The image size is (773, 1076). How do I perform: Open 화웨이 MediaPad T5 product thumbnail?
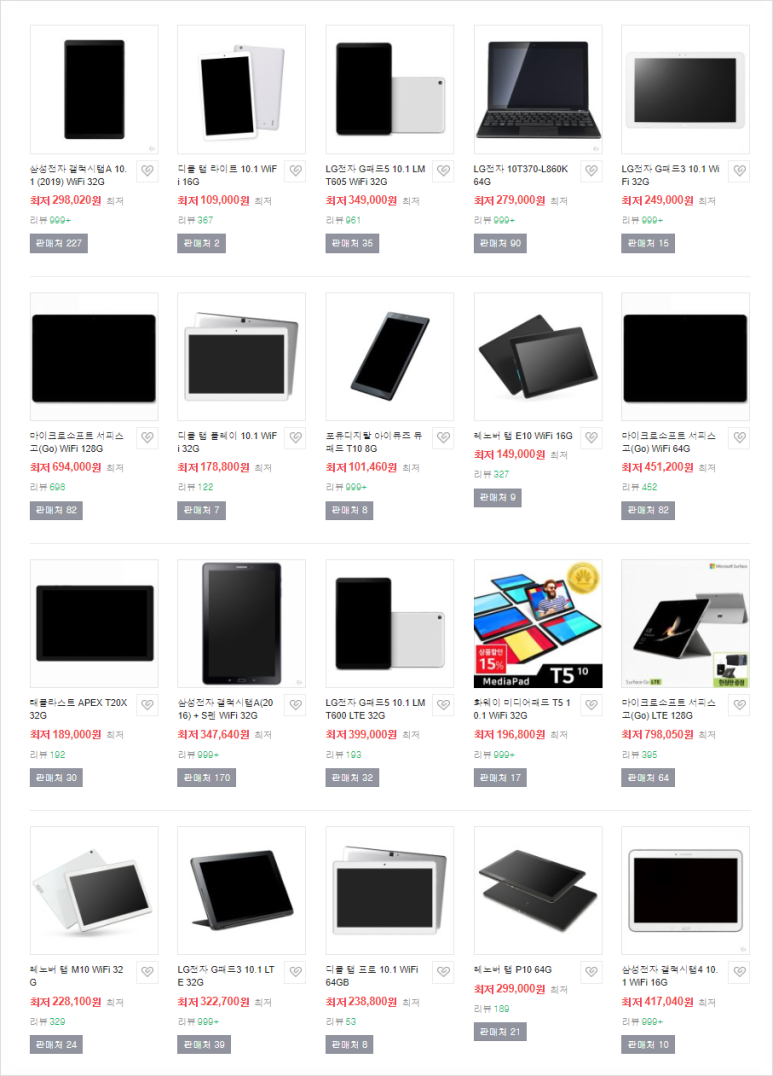point(538,624)
